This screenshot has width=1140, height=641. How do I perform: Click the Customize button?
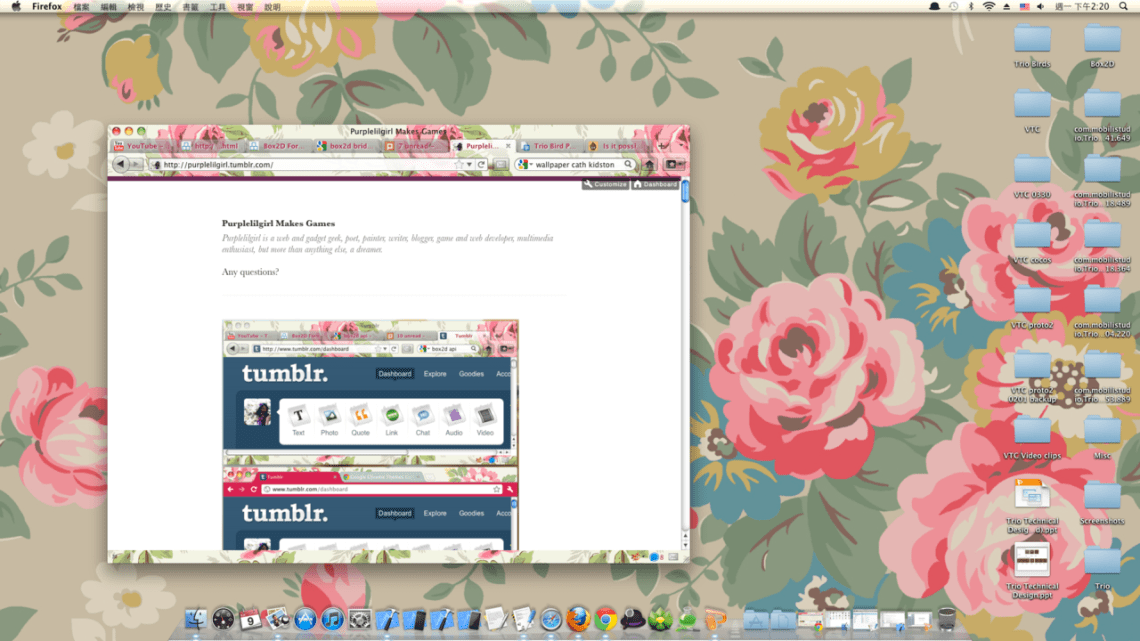point(605,184)
